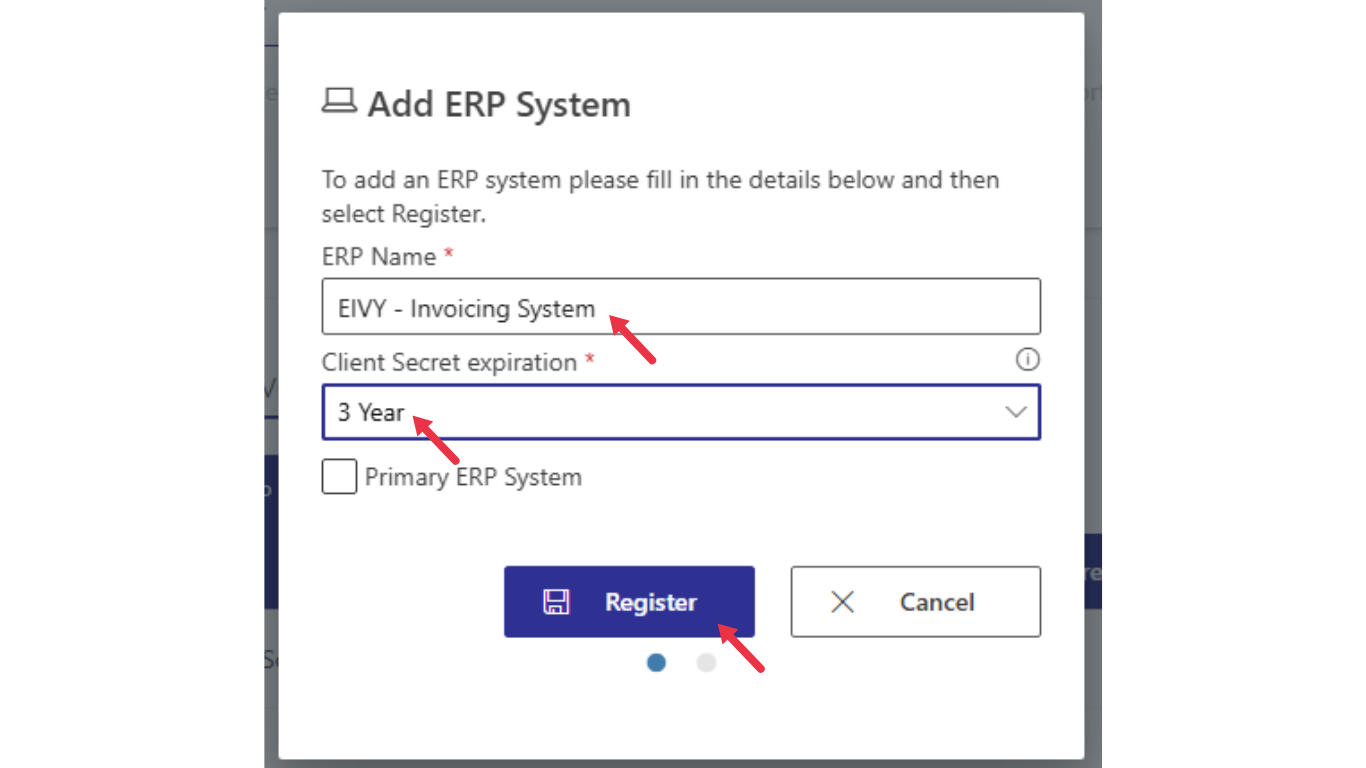
Task: Click dimmed page area right of dialog
Action: pyautogui.click(x=1093, y=384)
